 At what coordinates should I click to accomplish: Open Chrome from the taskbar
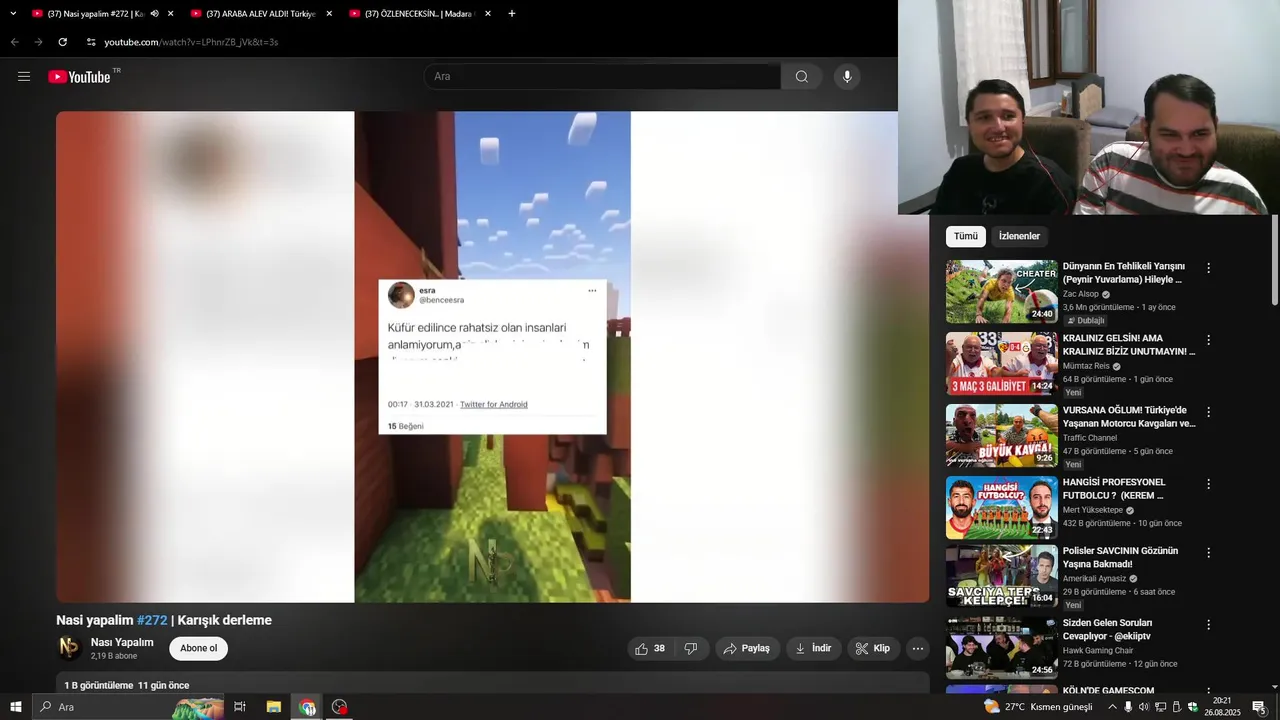point(307,707)
